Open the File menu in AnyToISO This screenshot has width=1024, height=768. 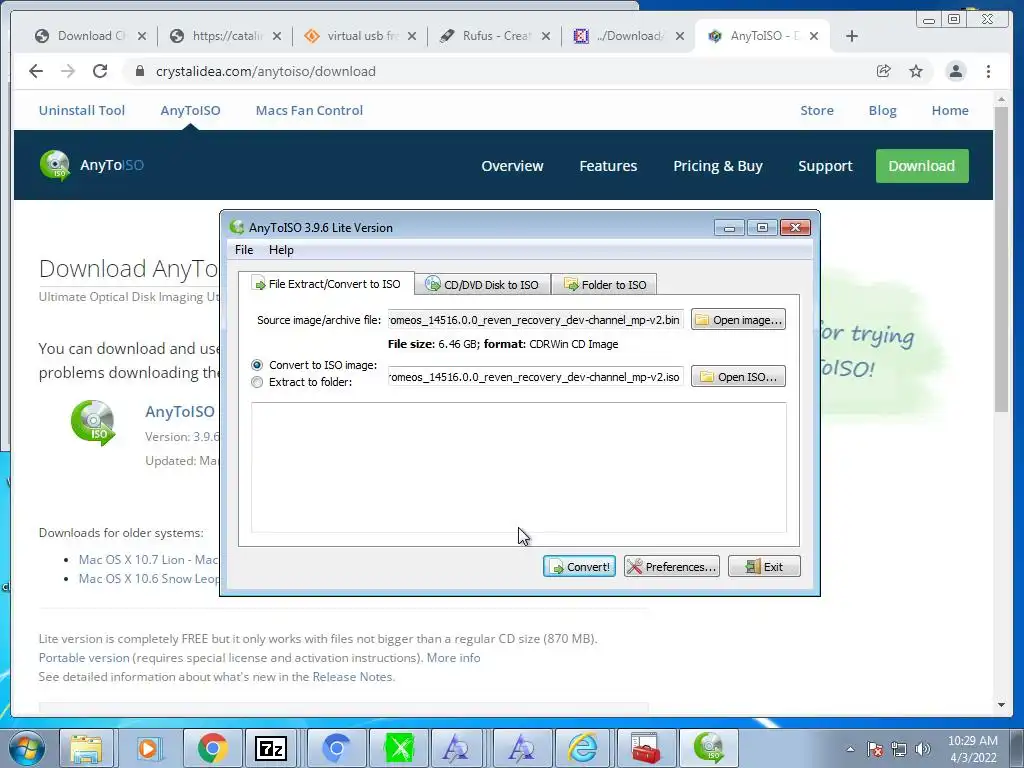244,250
